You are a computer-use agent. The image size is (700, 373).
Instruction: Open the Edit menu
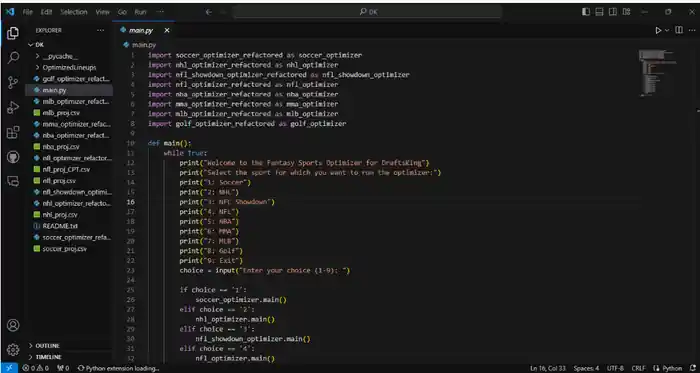(x=46, y=12)
